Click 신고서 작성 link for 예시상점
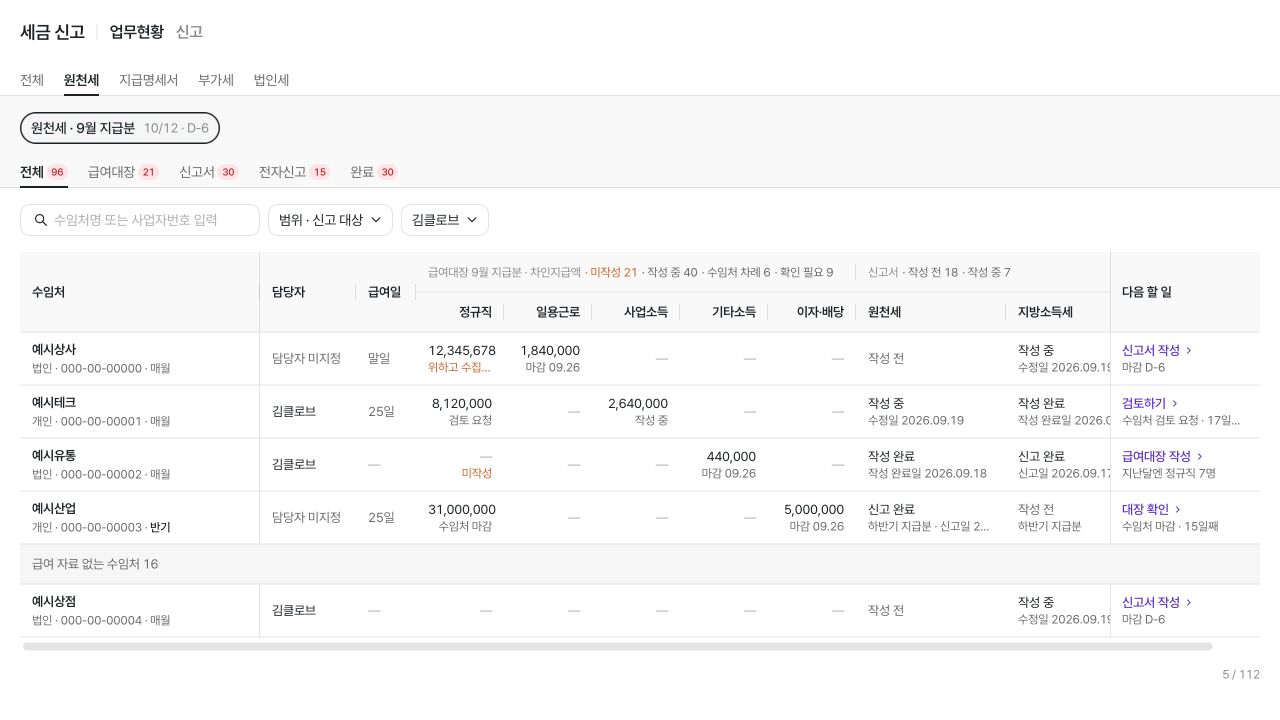Screen dimensions: 1280x720 (1157, 602)
